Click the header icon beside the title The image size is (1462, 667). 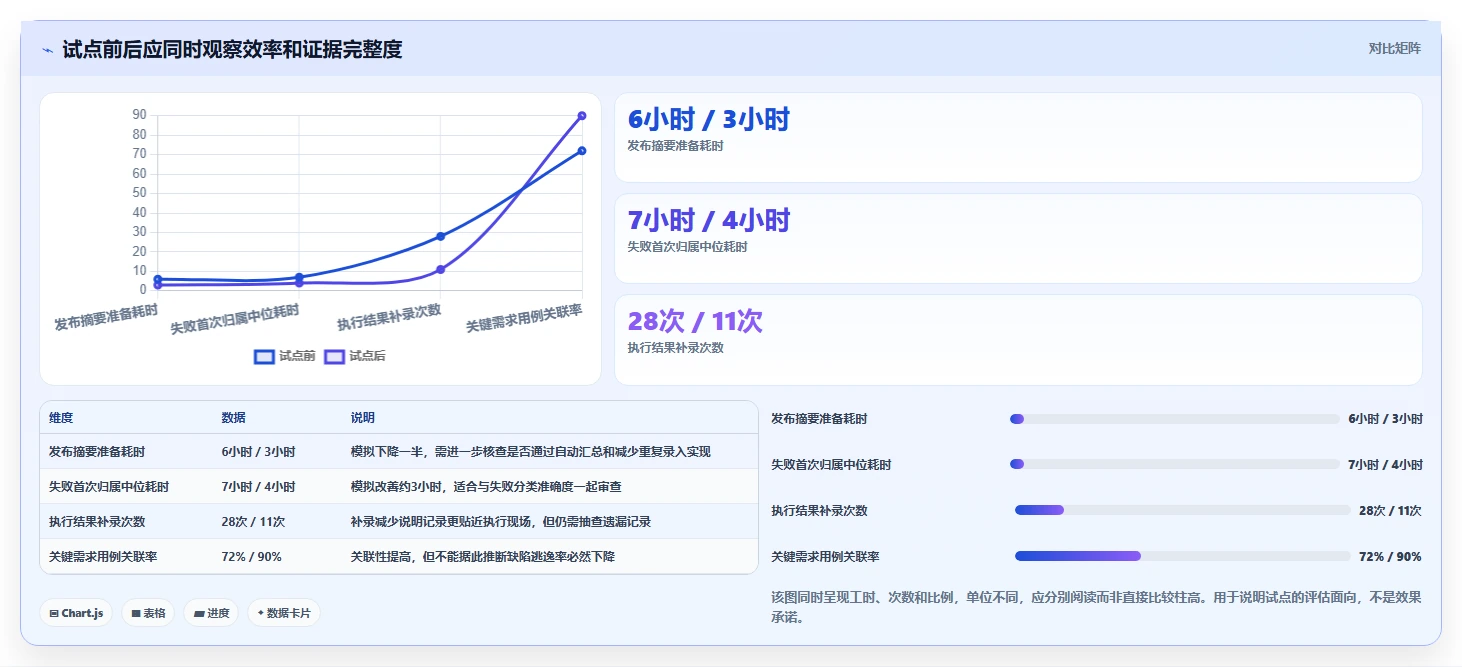(x=48, y=50)
